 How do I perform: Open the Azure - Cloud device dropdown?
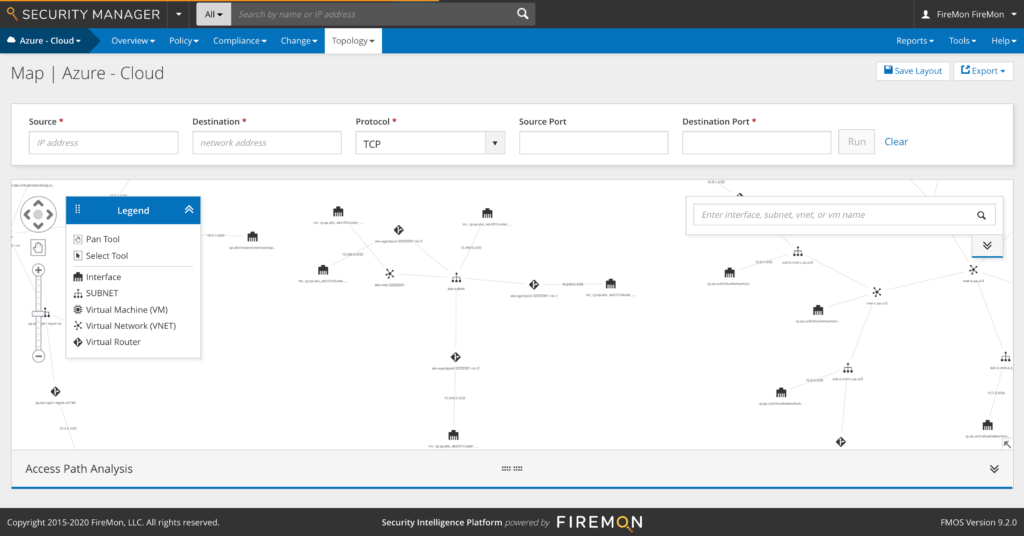pos(44,40)
